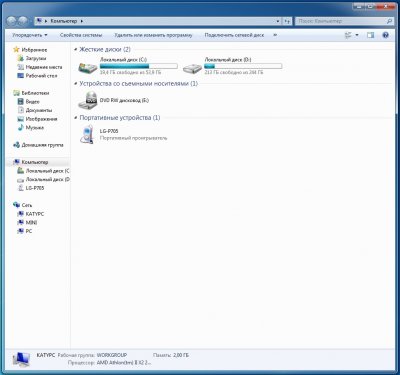Open the view options dropdown arrow
The height and width of the screenshot is (375, 400).
tap(357, 35)
